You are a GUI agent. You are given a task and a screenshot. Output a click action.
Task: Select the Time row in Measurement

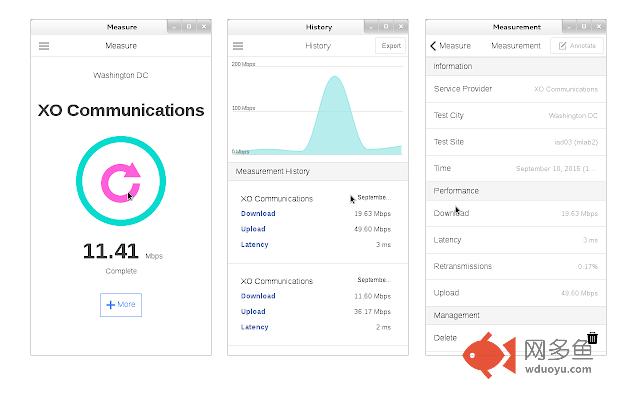click(x=516, y=168)
